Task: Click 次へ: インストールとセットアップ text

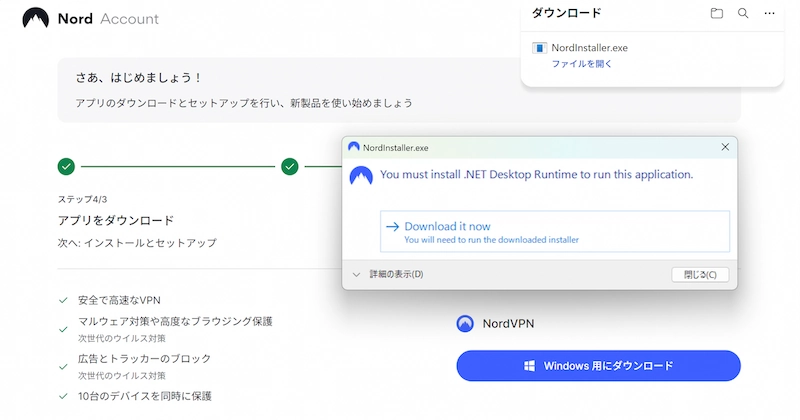Action: pos(137,243)
